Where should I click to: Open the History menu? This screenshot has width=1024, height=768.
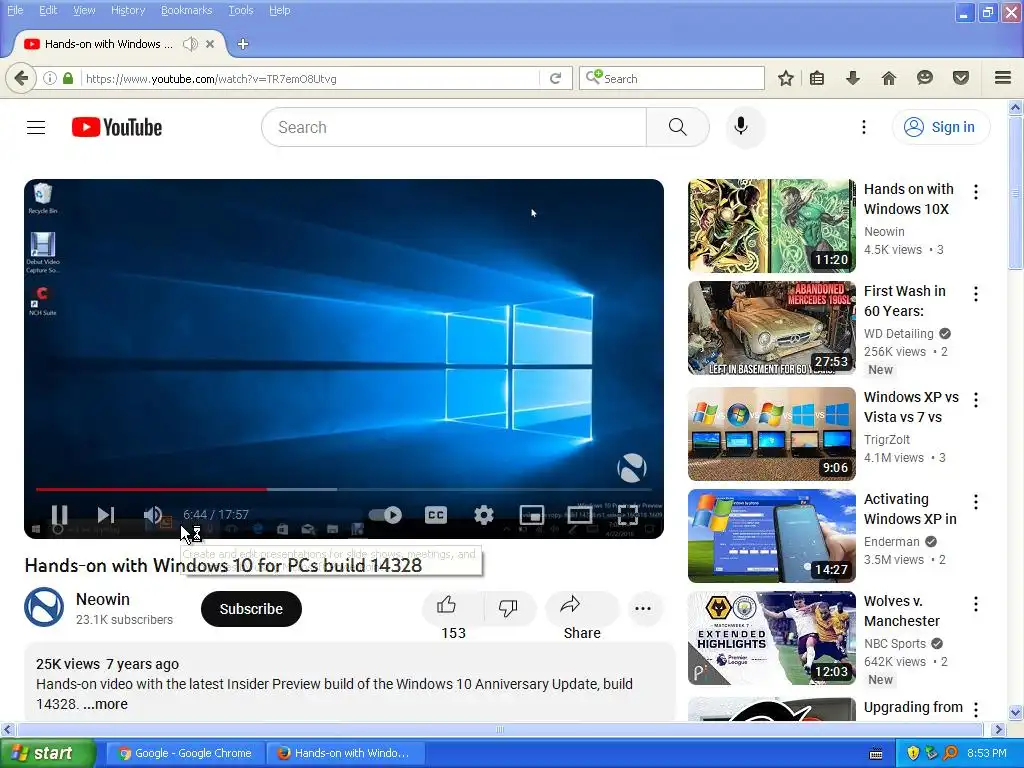point(128,10)
